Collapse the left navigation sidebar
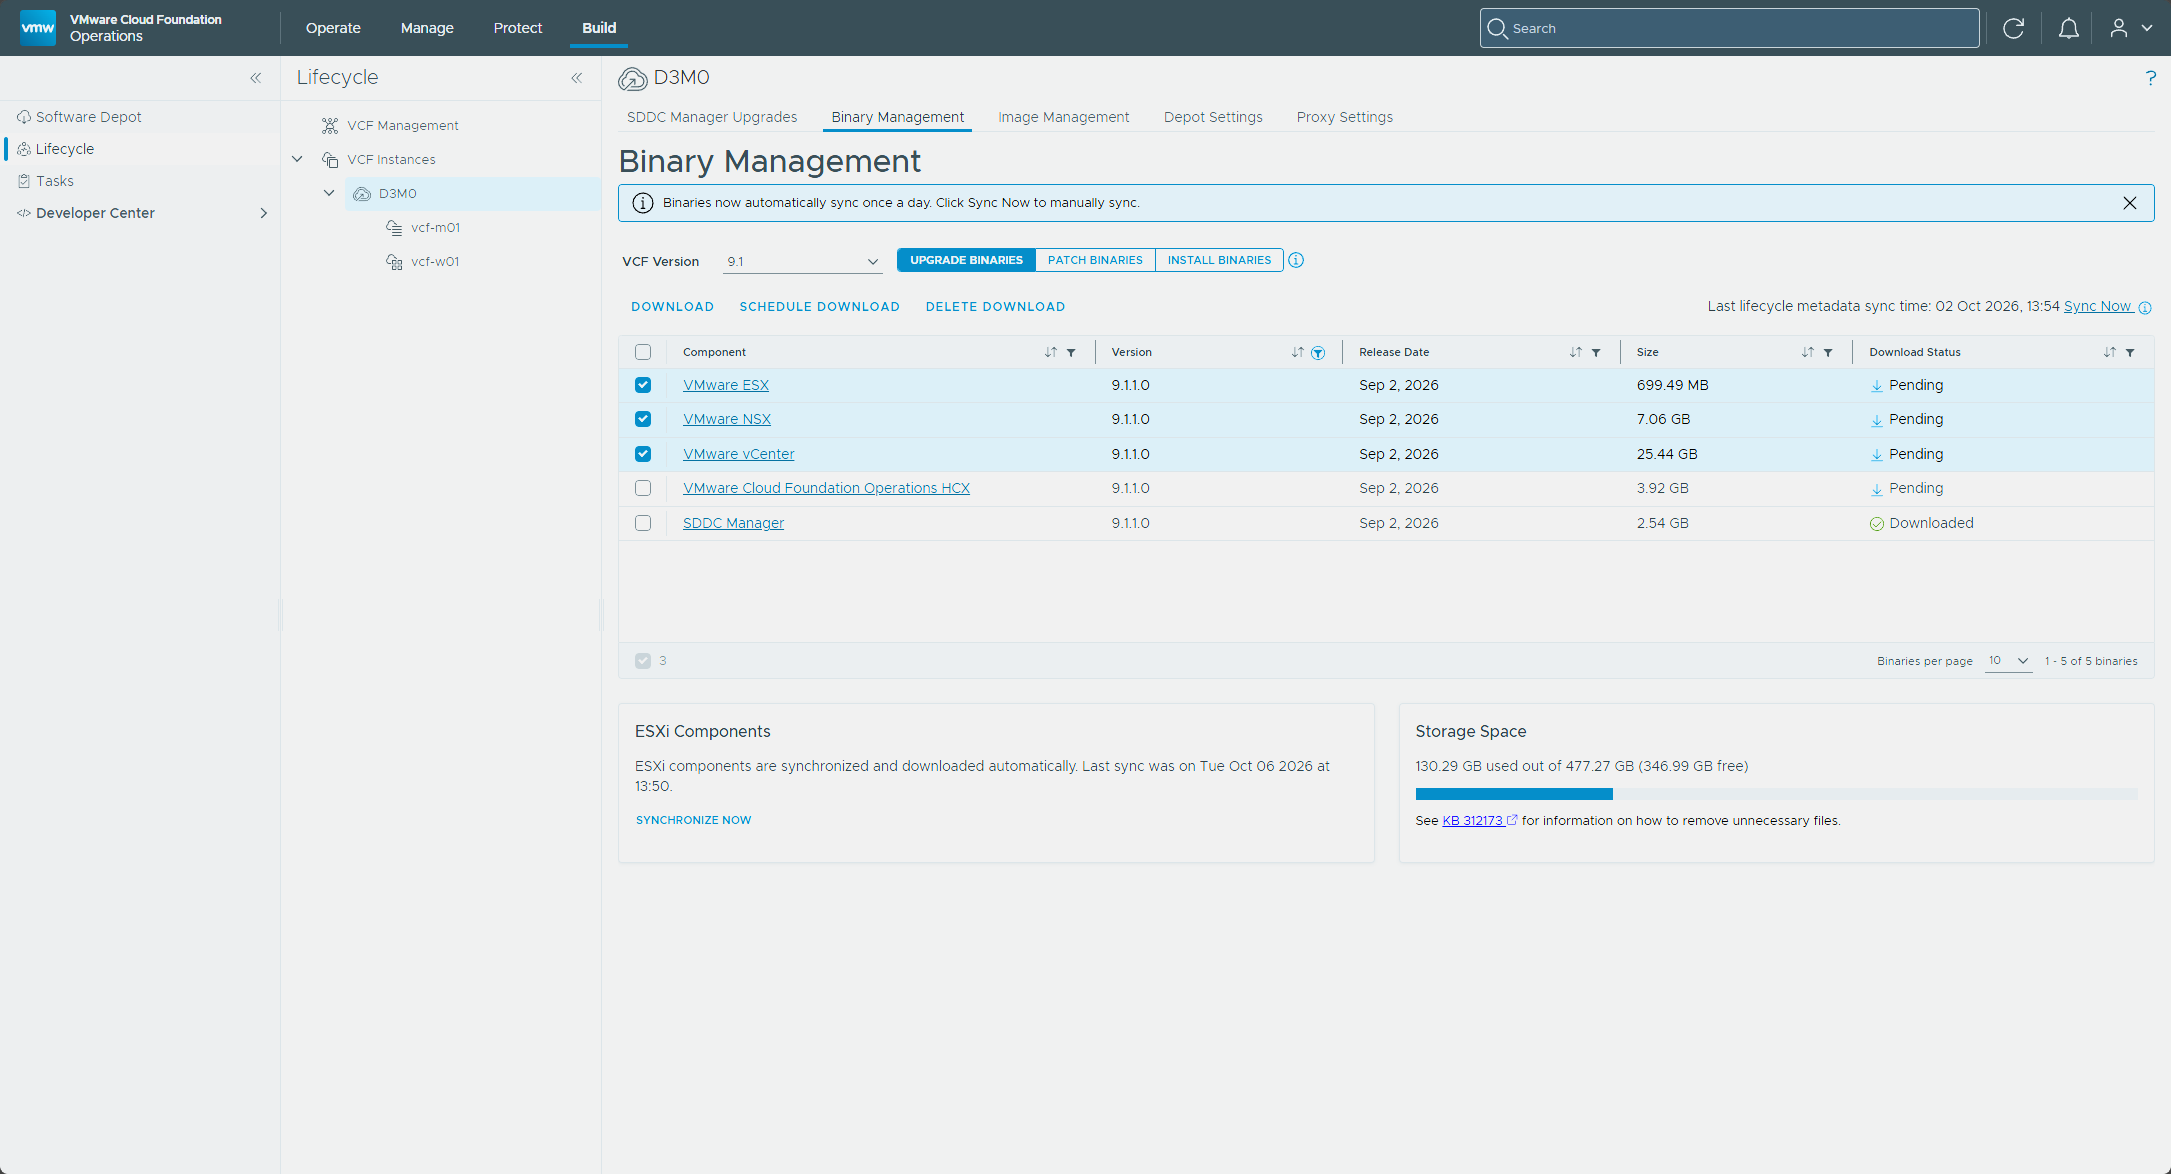Image resolution: width=2171 pixels, height=1174 pixels. click(x=256, y=78)
